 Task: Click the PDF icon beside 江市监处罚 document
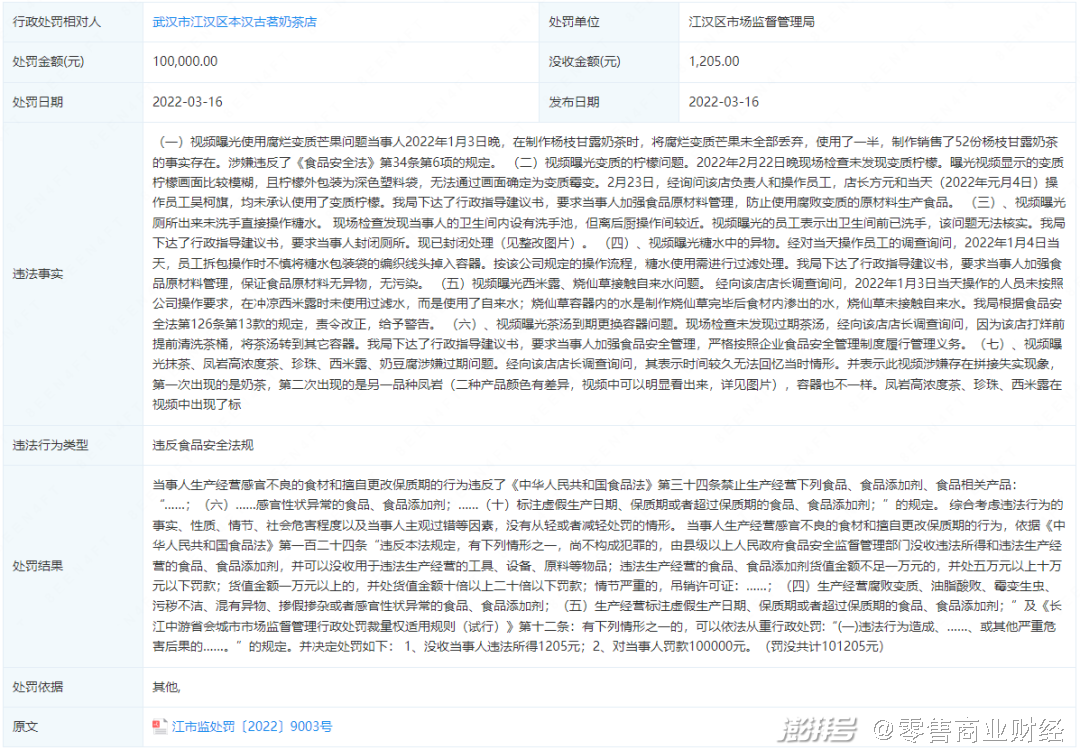pos(160,726)
